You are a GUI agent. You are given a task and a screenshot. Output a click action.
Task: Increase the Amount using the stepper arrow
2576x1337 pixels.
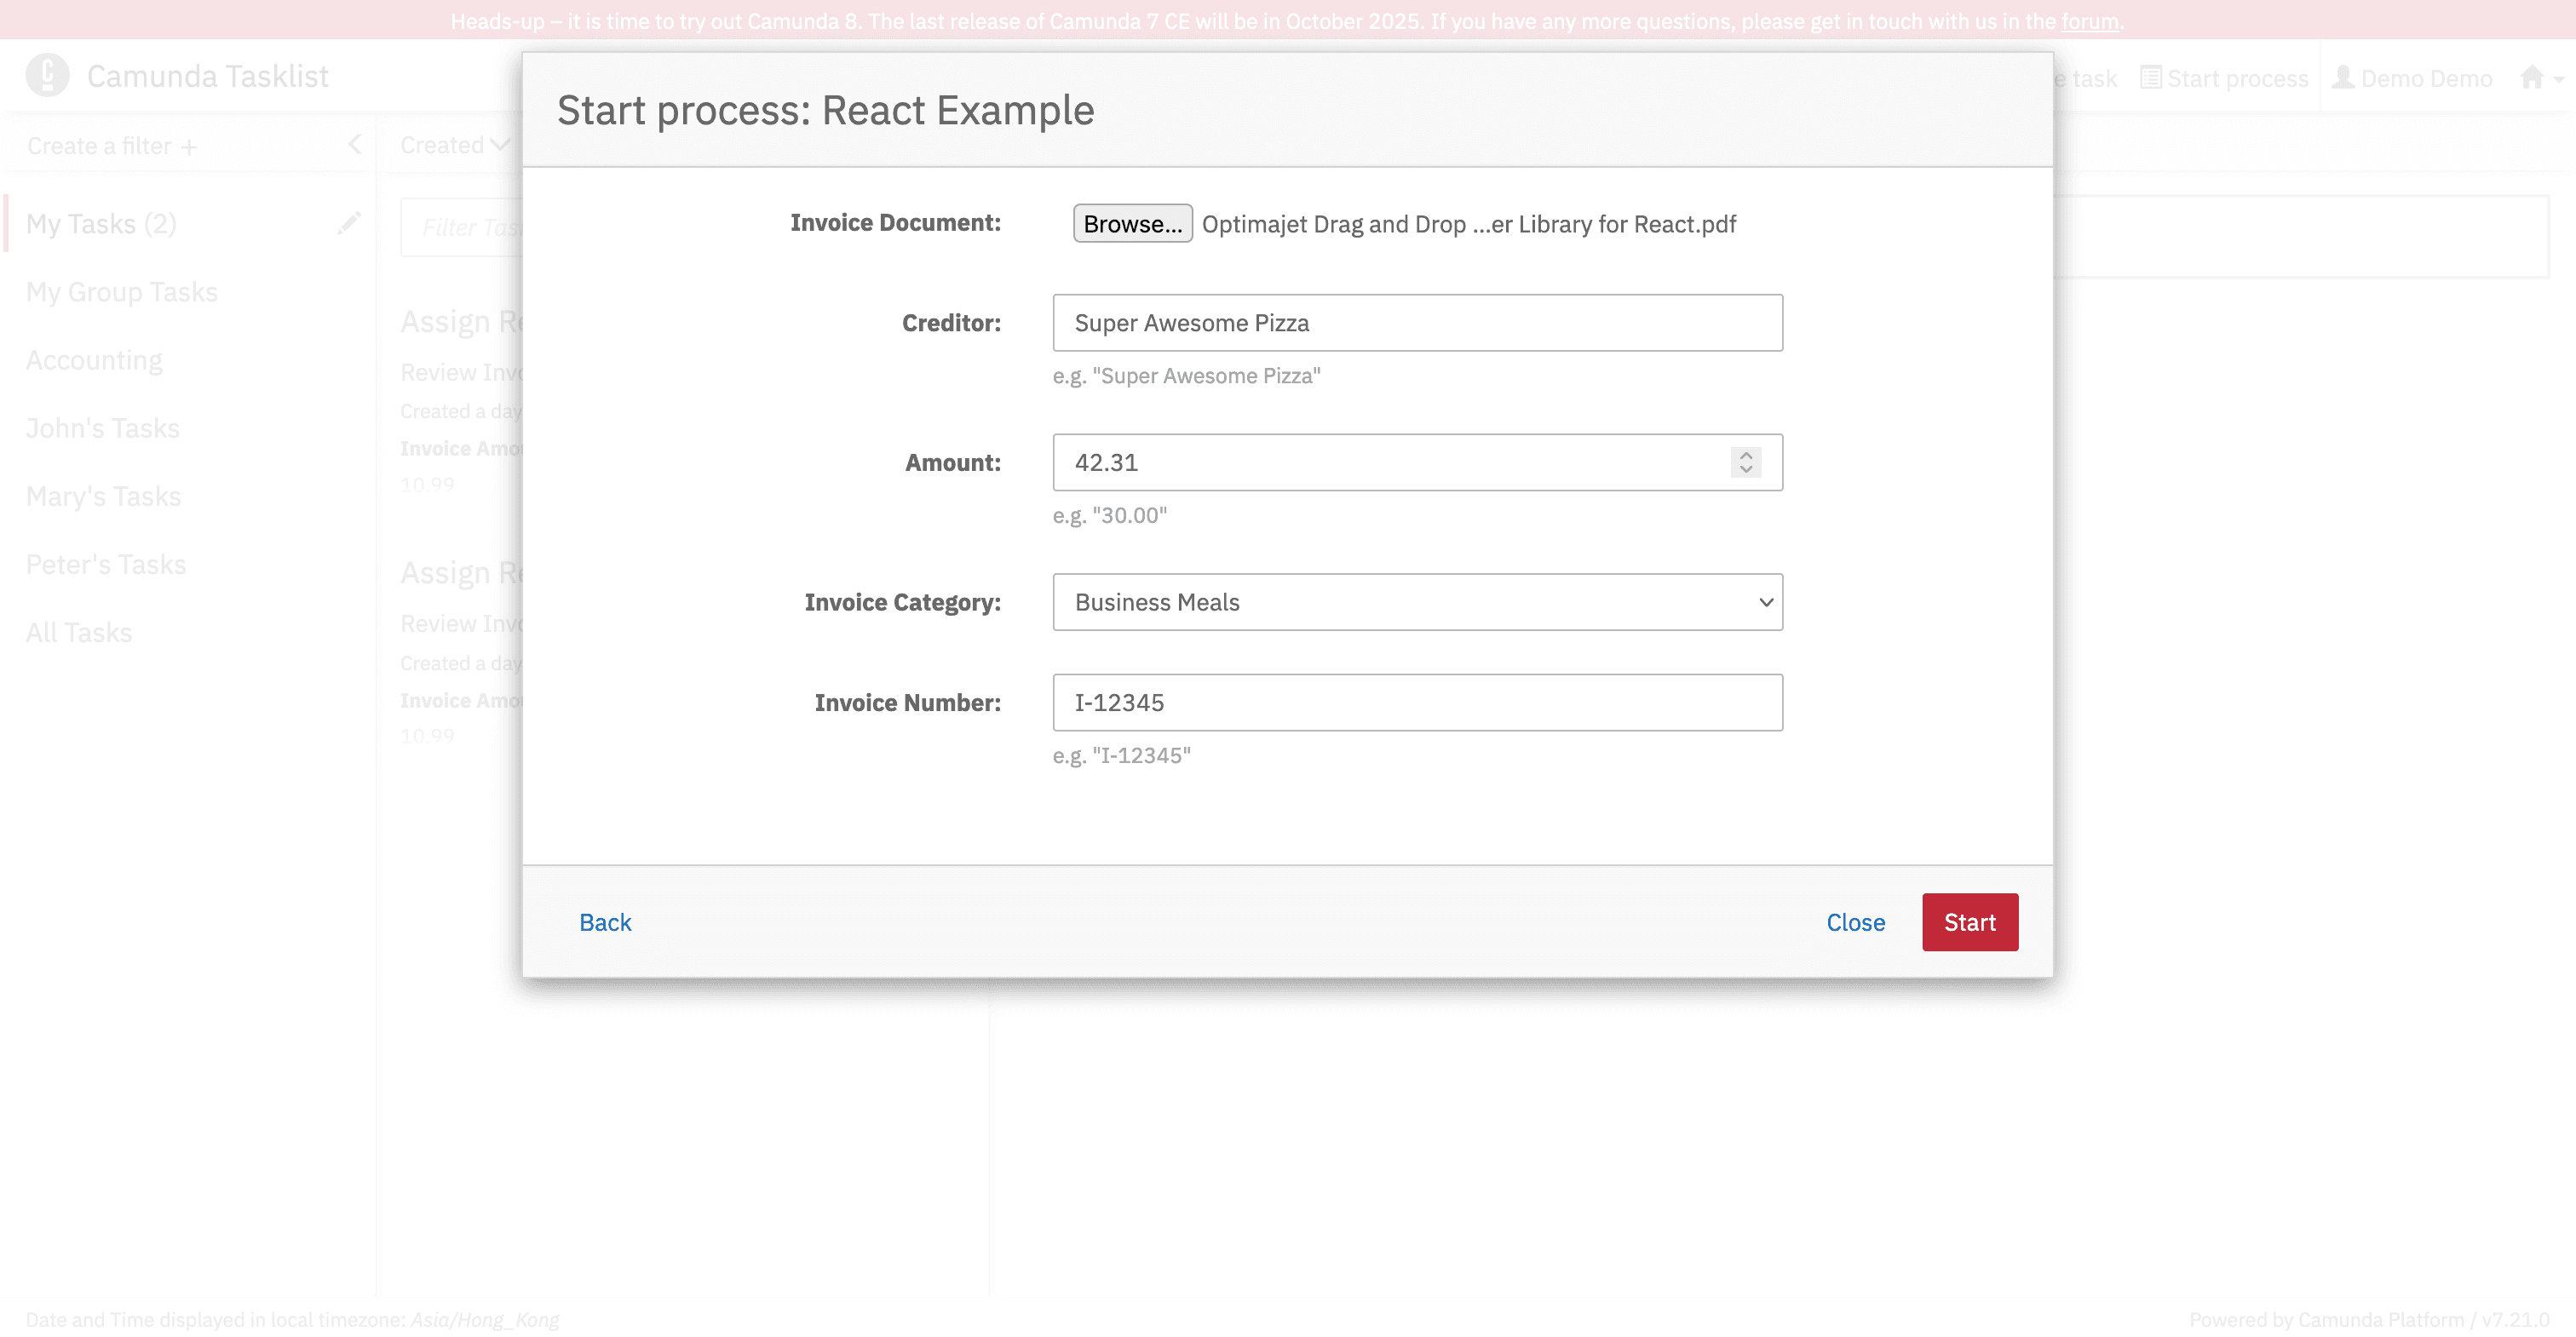(1744, 455)
